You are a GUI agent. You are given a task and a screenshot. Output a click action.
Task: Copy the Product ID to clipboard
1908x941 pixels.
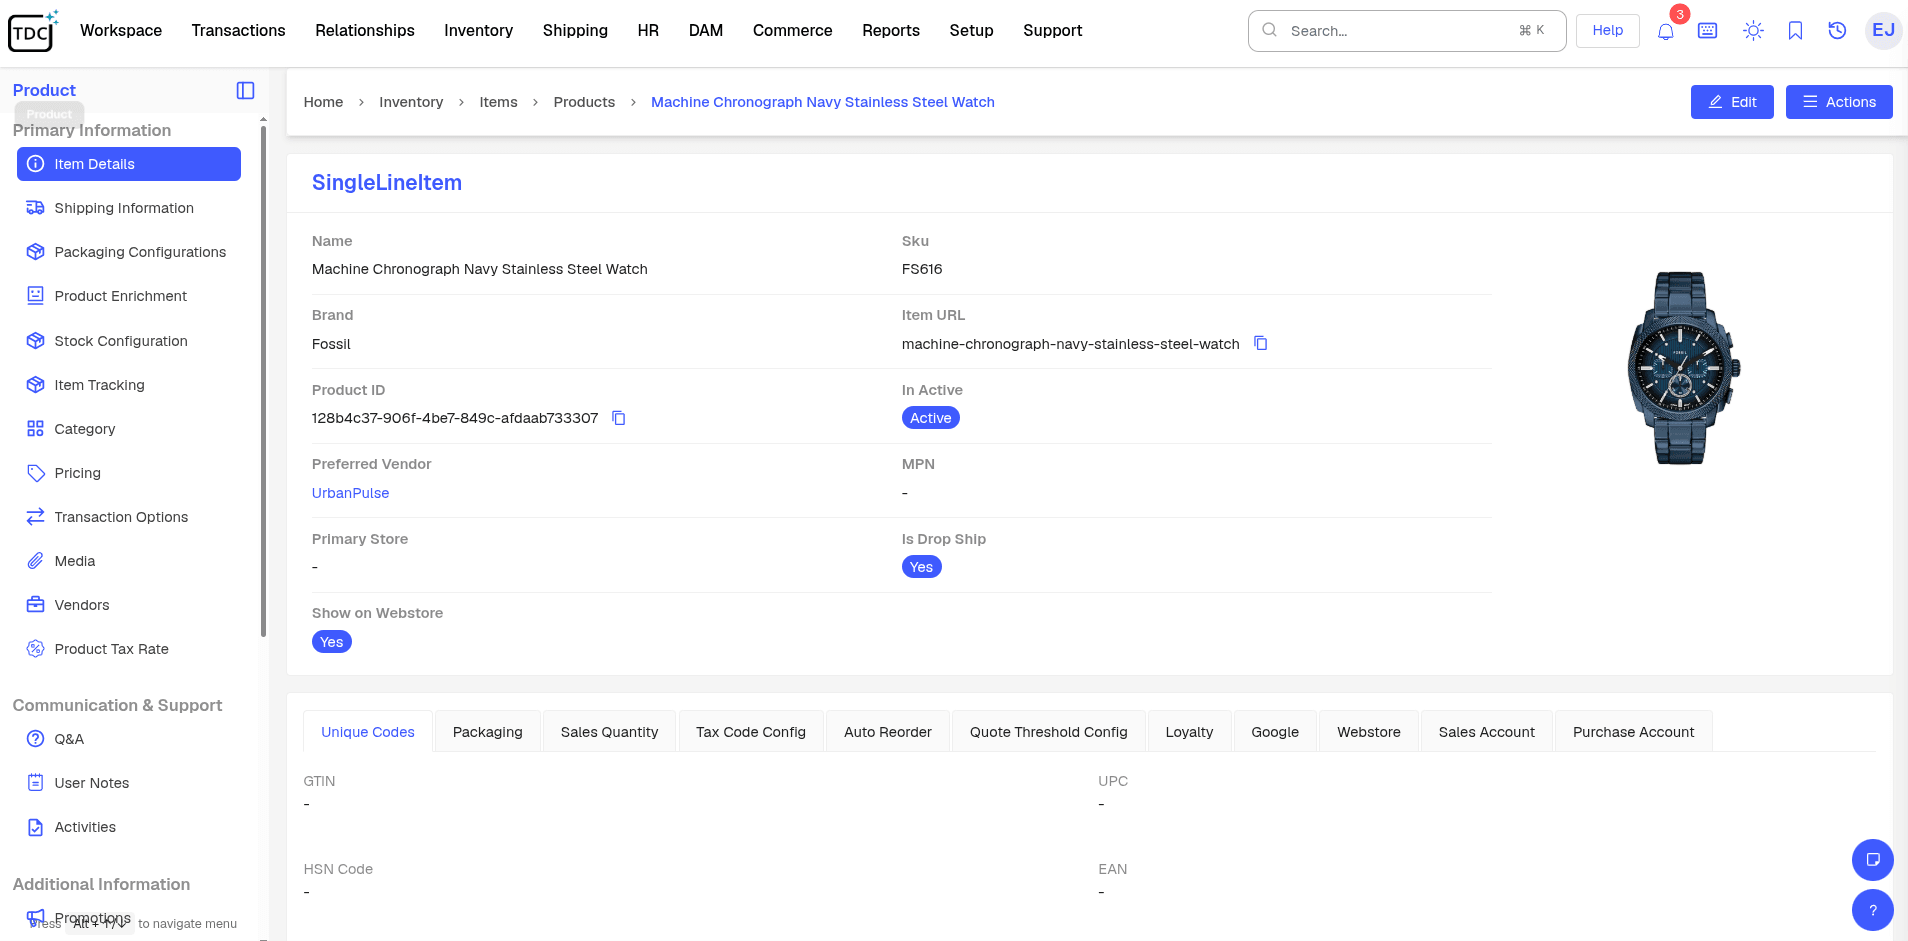[x=619, y=418]
